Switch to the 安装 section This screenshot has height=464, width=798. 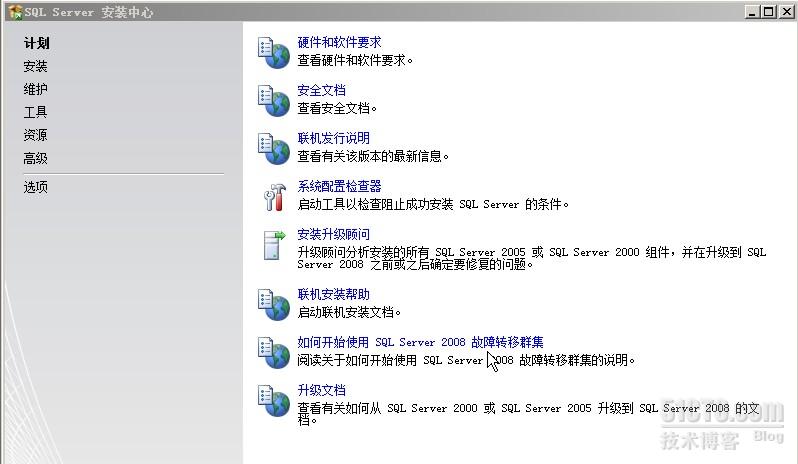[35, 66]
